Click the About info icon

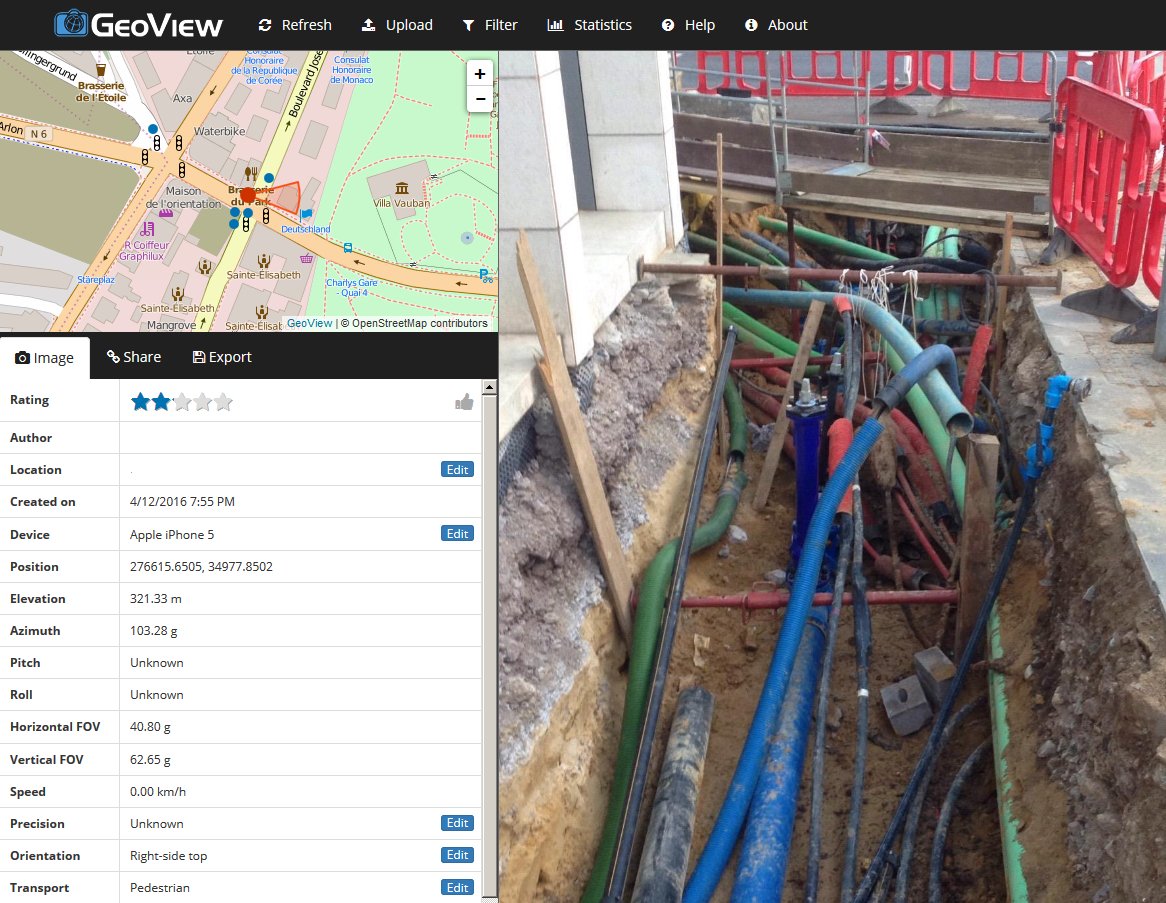click(750, 24)
